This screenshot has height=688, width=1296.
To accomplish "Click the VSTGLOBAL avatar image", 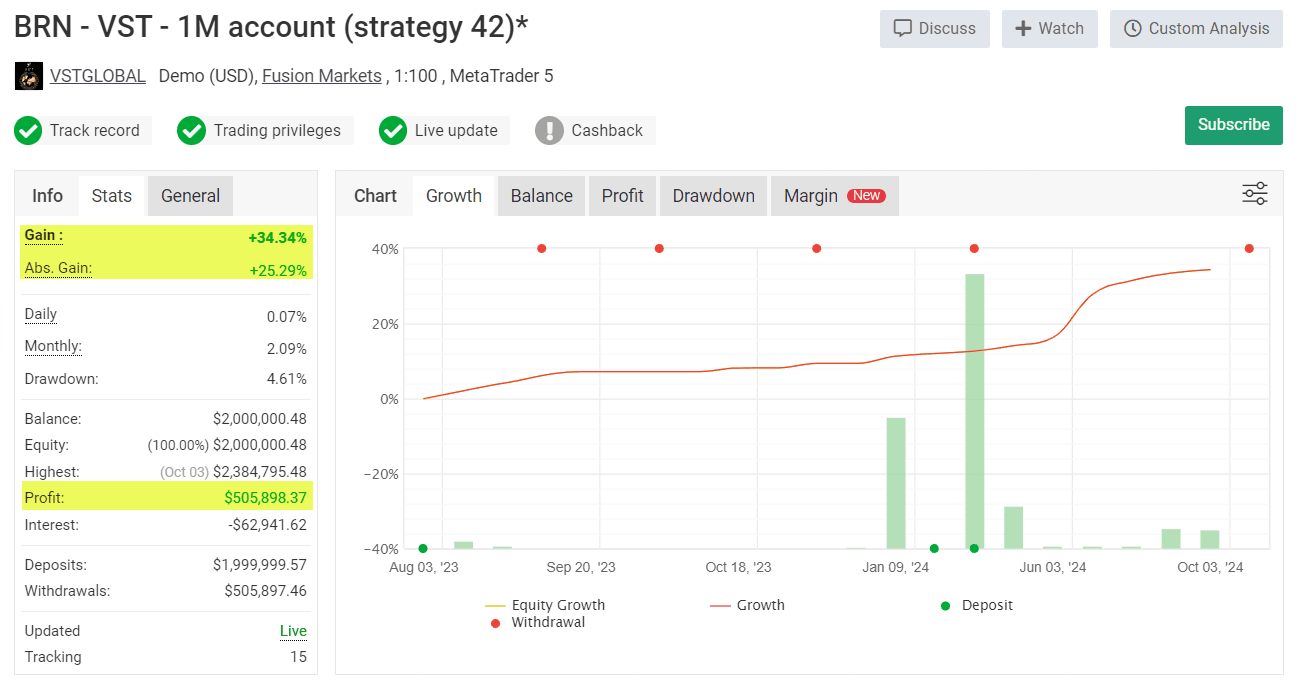I will [x=29, y=76].
